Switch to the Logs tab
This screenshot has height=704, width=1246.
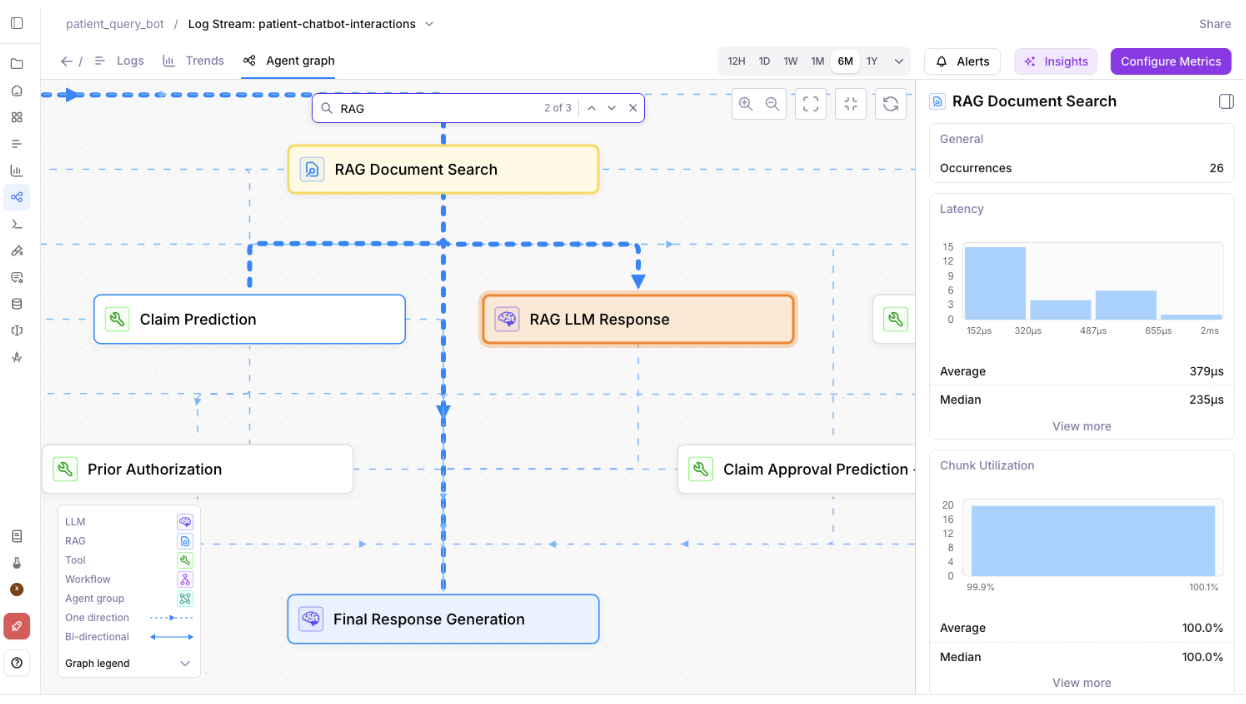[x=119, y=61]
